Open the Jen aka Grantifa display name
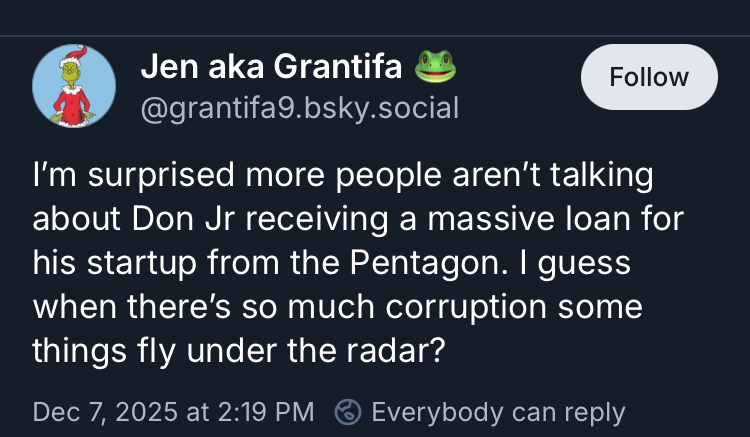750x437 pixels. (x=274, y=68)
